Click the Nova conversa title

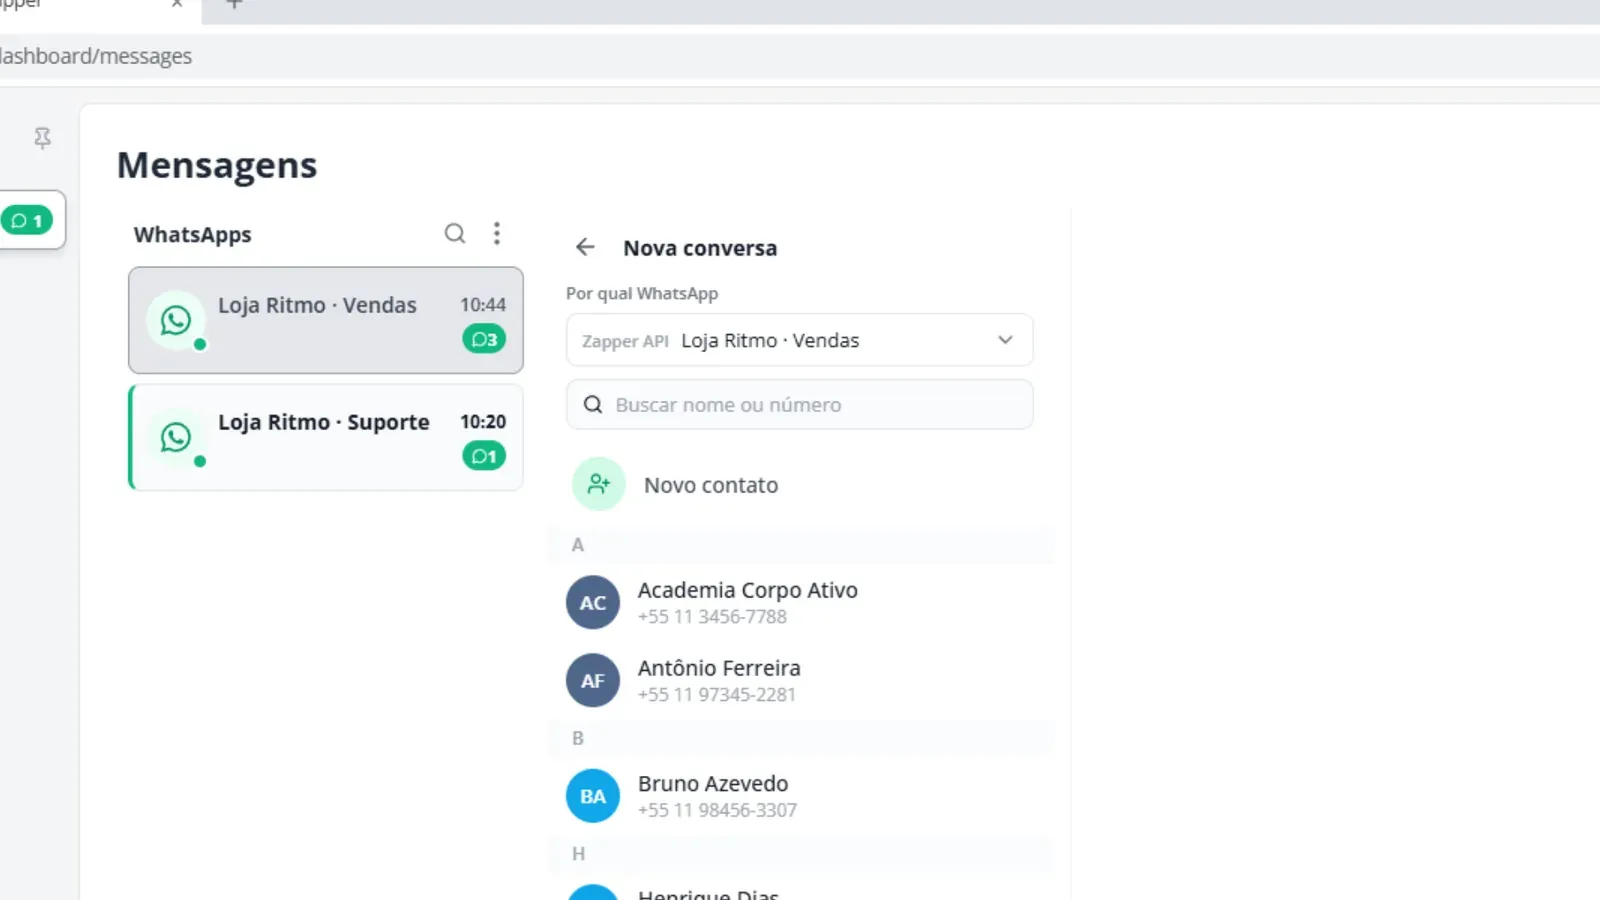700,248
